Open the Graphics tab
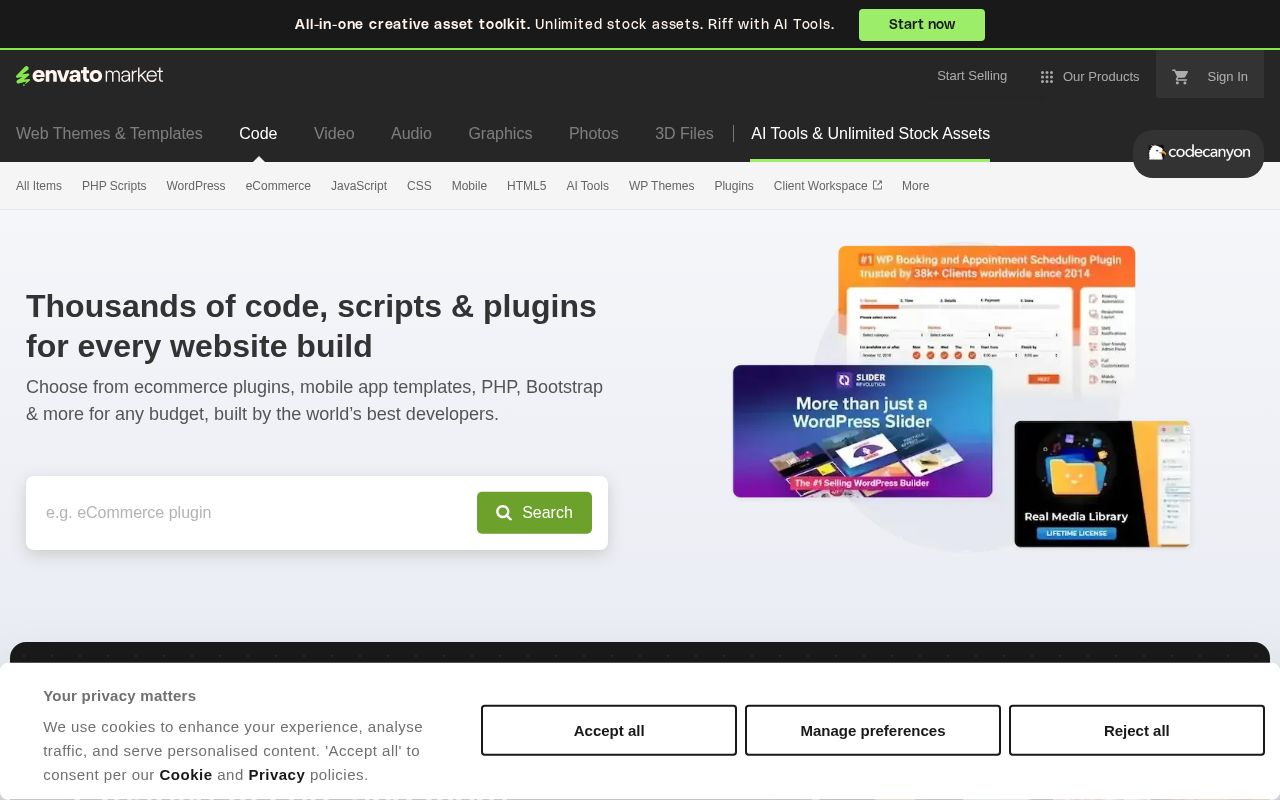The image size is (1280, 800). (500, 133)
